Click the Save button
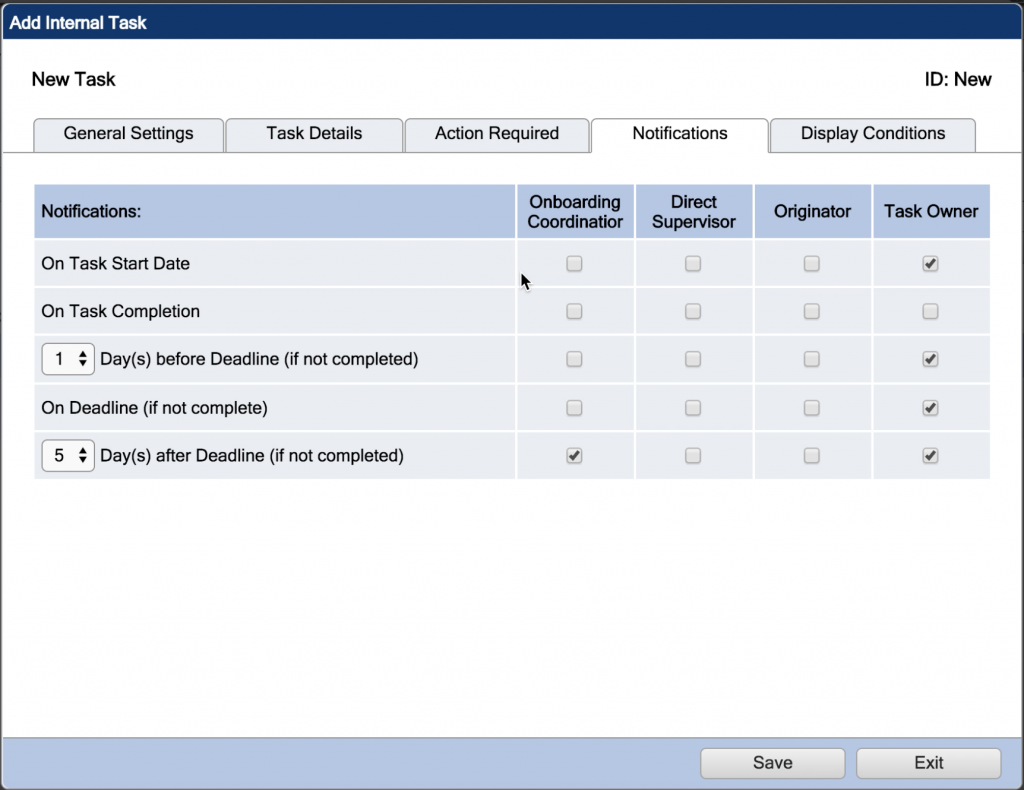1024x790 pixels. coord(771,762)
